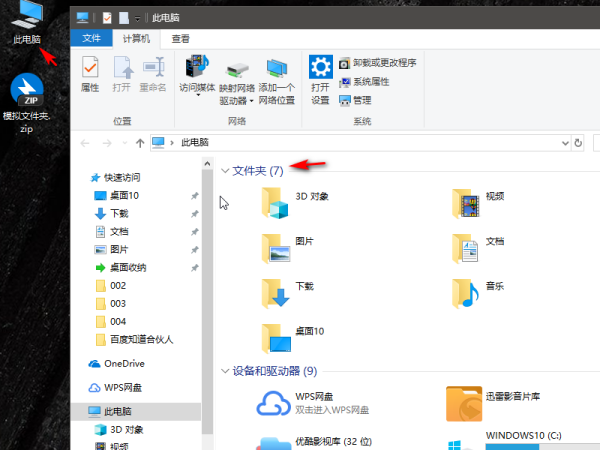Open 访问媒体 (Access media) ribbon icon
Image resolution: width=600 pixels, height=450 pixels.
click(197, 74)
